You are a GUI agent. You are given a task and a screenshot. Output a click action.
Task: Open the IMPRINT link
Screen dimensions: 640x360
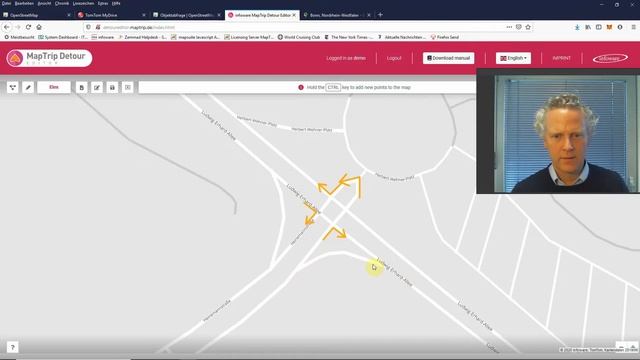[x=561, y=58]
